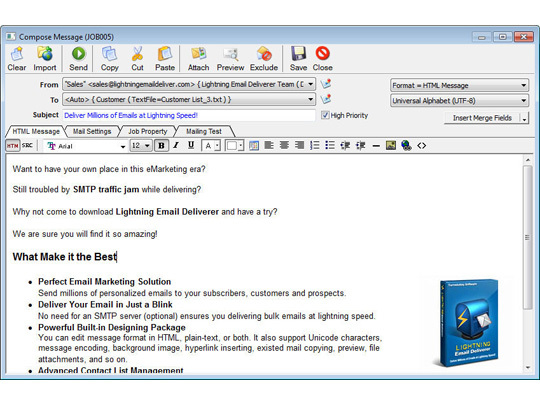Click the vertical scrollbar thumb
The height and width of the screenshot is (405, 540).
pos(527,237)
